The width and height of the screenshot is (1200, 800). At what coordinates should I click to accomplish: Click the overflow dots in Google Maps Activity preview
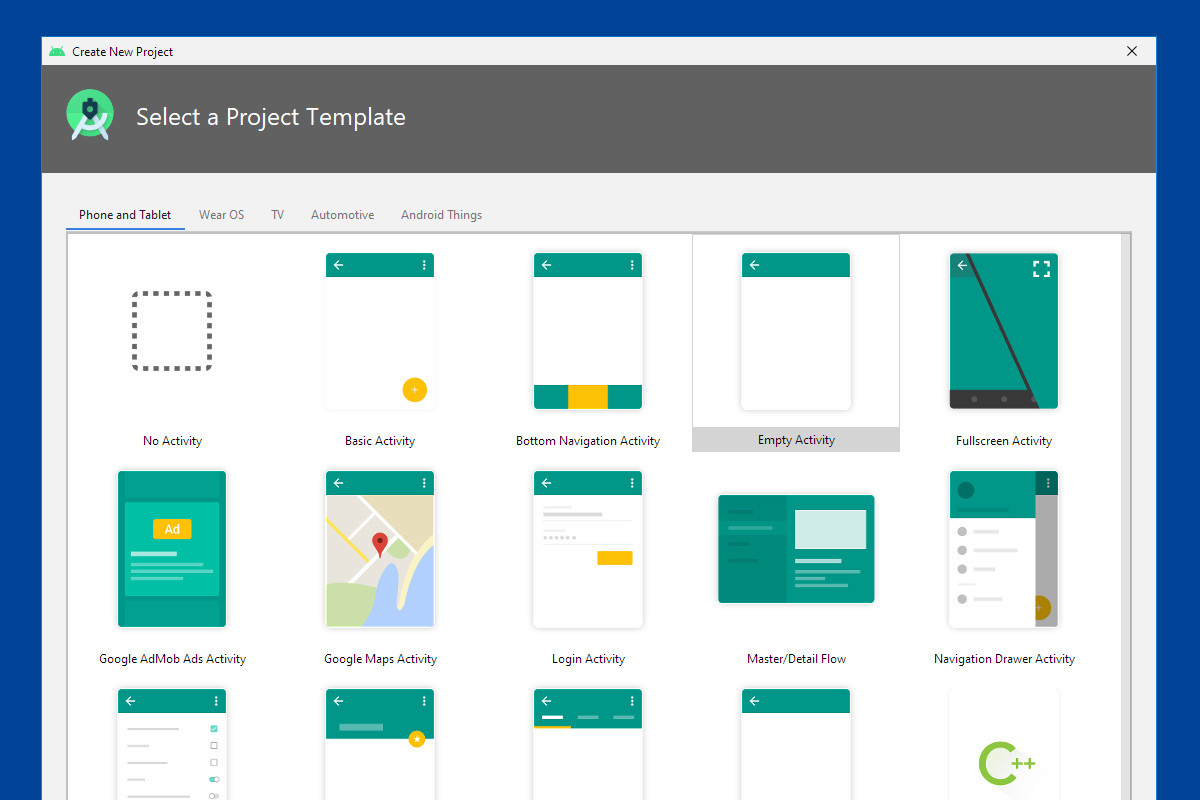[424, 483]
